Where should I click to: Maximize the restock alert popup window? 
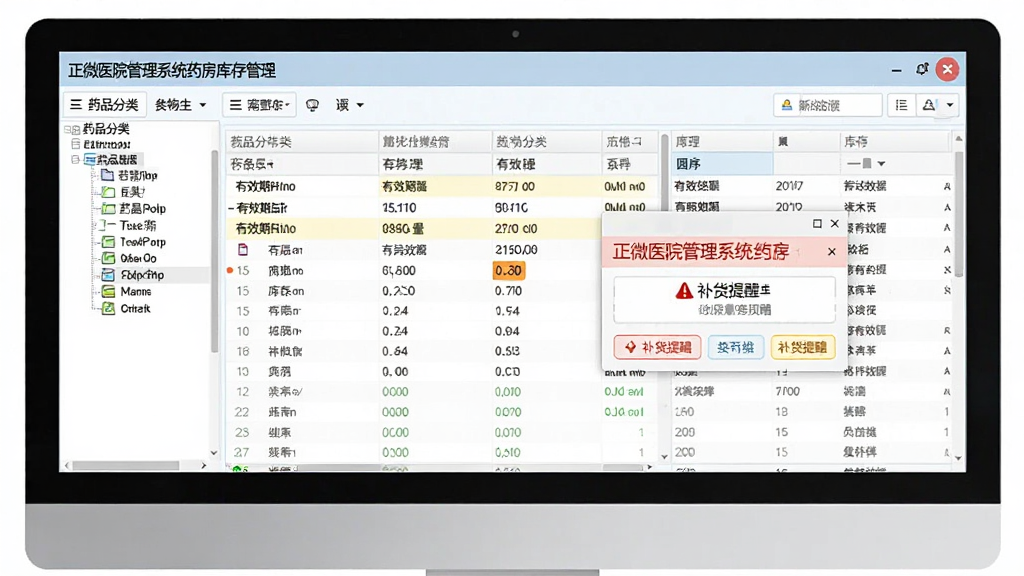(817, 223)
